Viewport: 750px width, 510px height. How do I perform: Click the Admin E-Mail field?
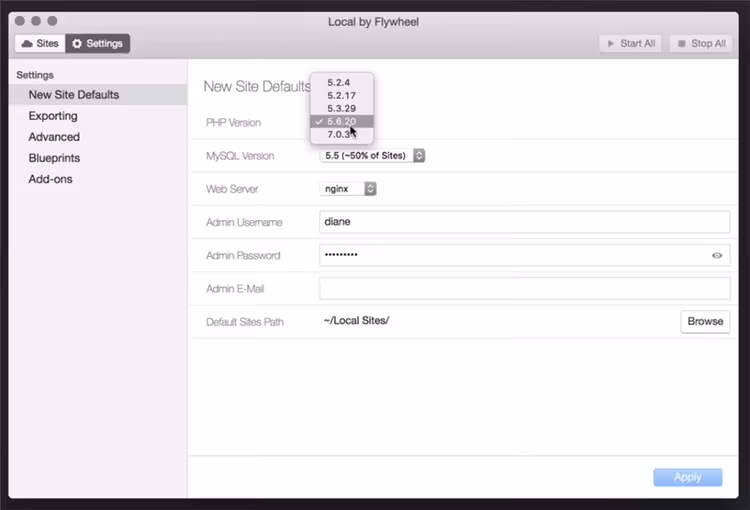[x=524, y=288]
